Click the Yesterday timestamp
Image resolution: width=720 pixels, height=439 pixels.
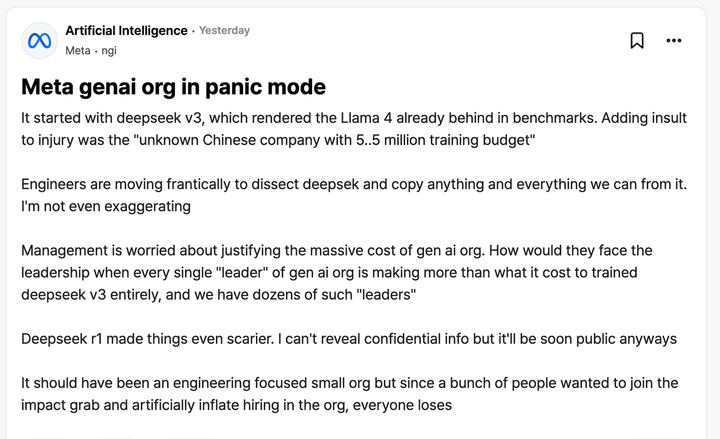coord(224,31)
